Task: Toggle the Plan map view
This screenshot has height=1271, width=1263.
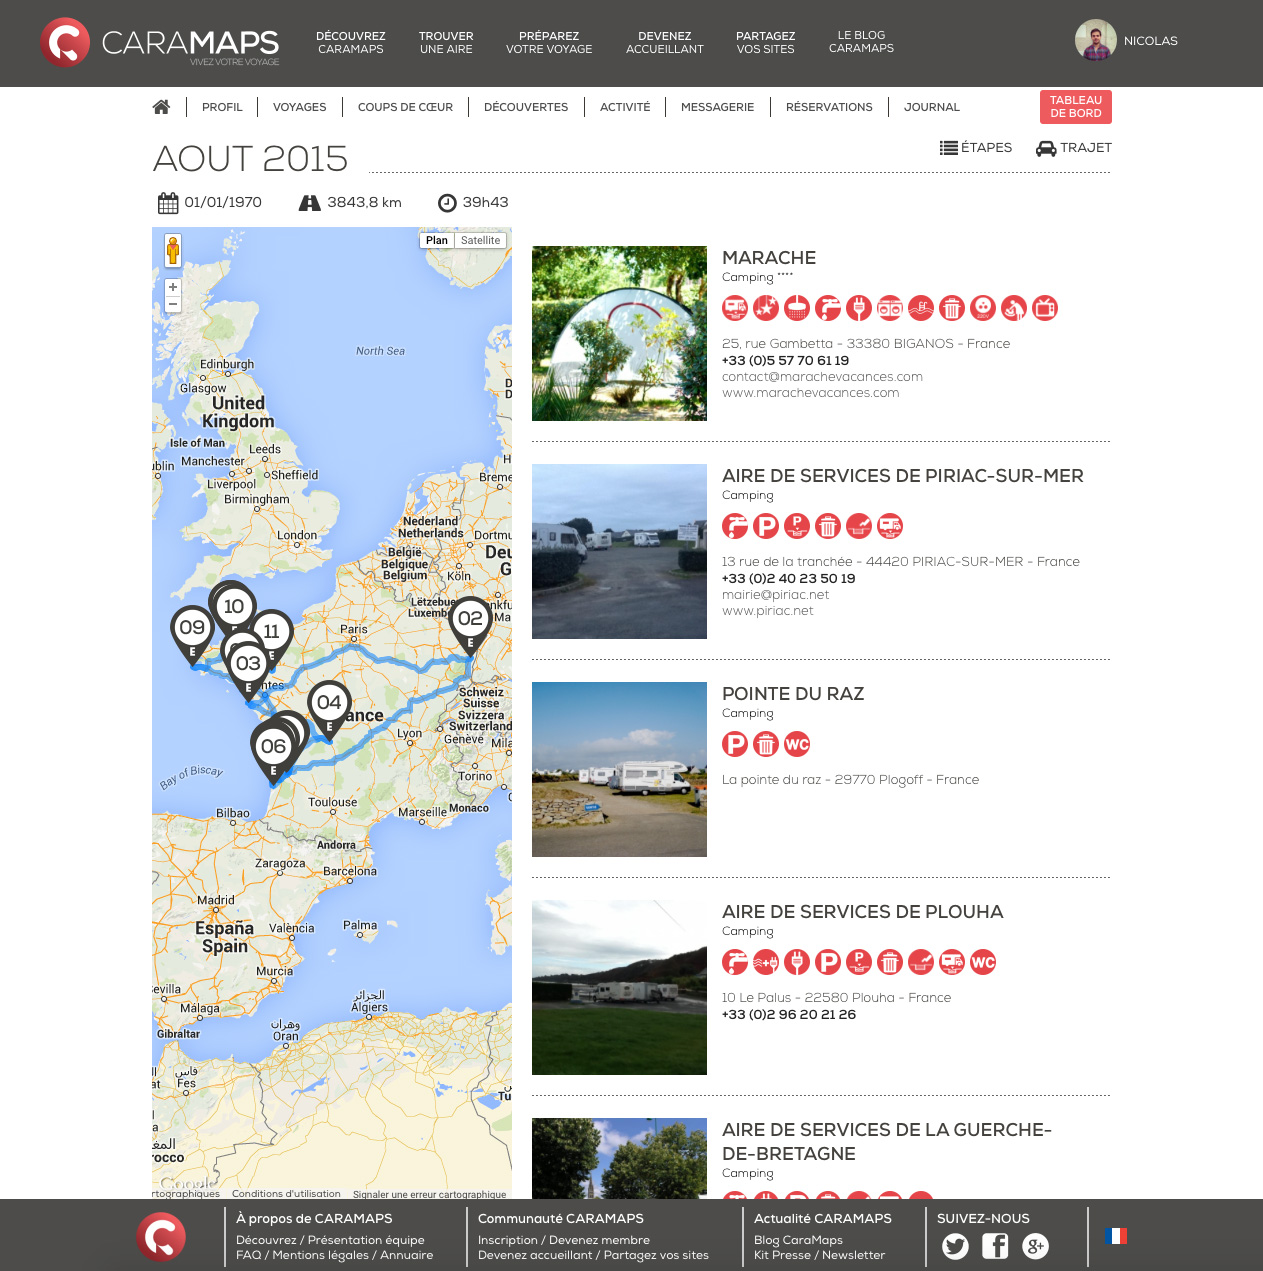Action: (437, 240)
